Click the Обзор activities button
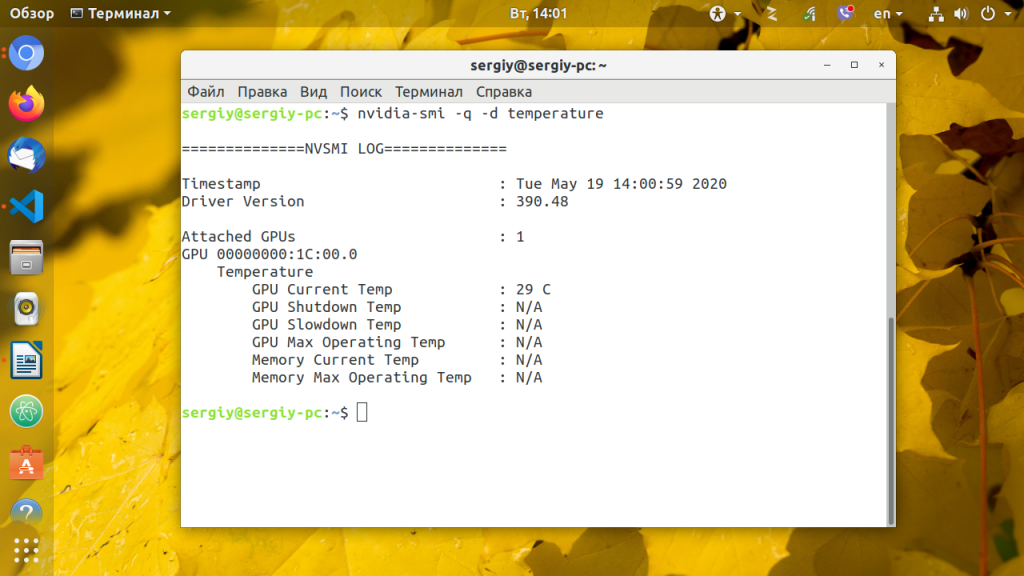The height and width of the screenshot is (576, 1024). coord(31,13)
